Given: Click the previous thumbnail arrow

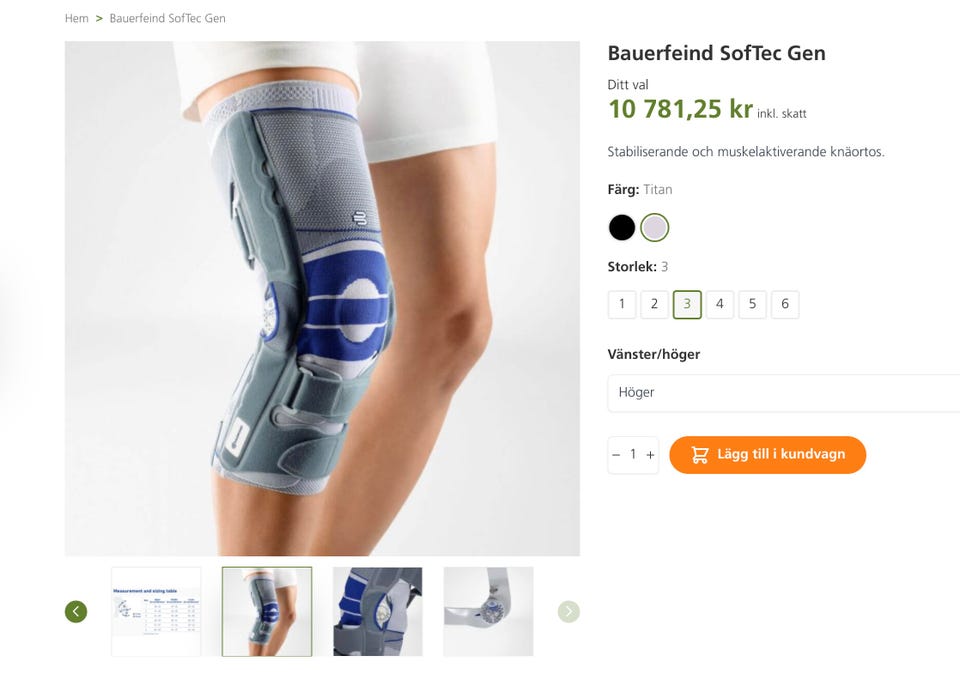Looking at the screenshot, I should click(76, 611).
